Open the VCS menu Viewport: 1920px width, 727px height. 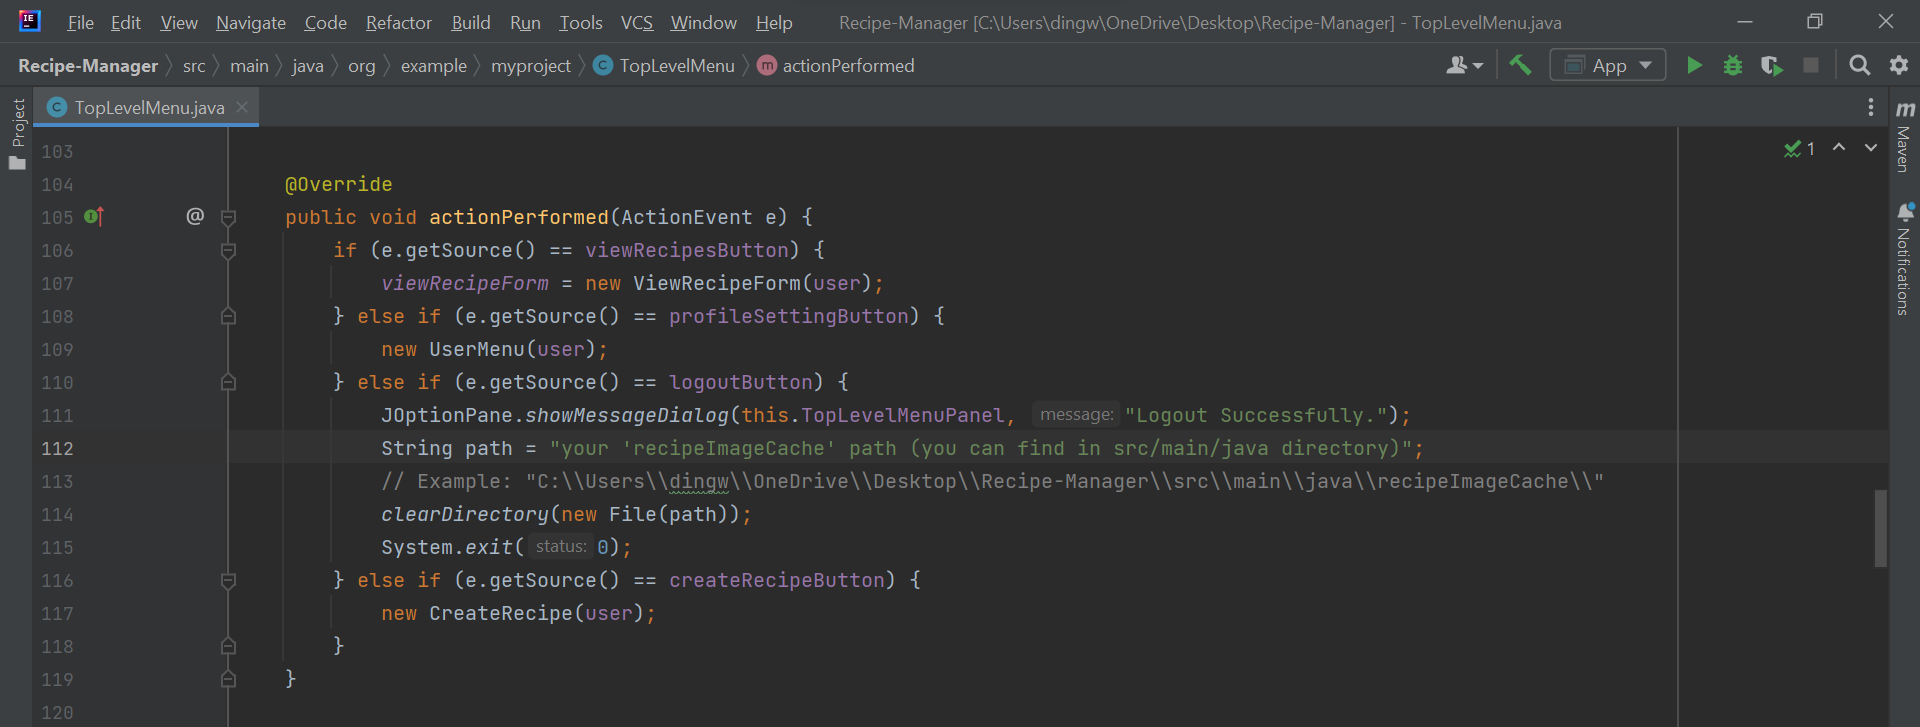(x=636, y=22)
